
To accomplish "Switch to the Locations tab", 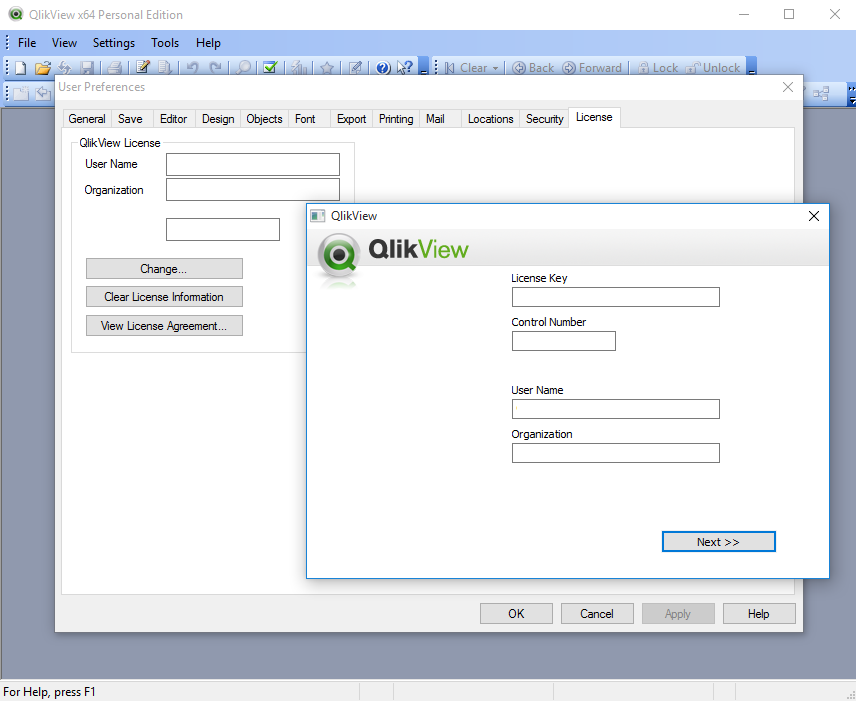I will (490, 119).
